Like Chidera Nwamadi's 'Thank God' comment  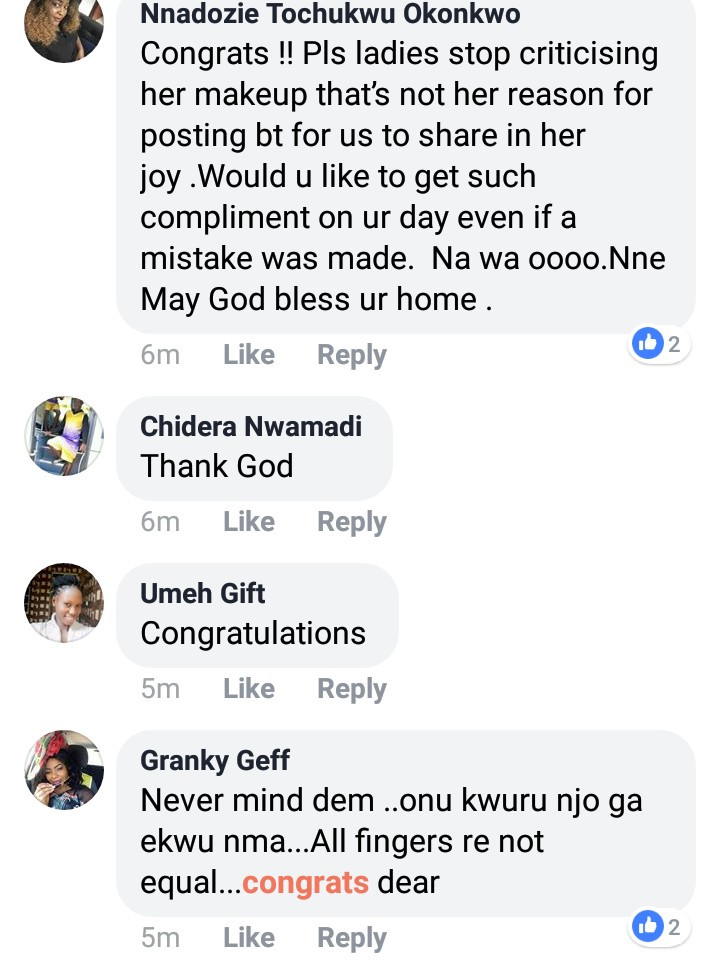[249, 522]
